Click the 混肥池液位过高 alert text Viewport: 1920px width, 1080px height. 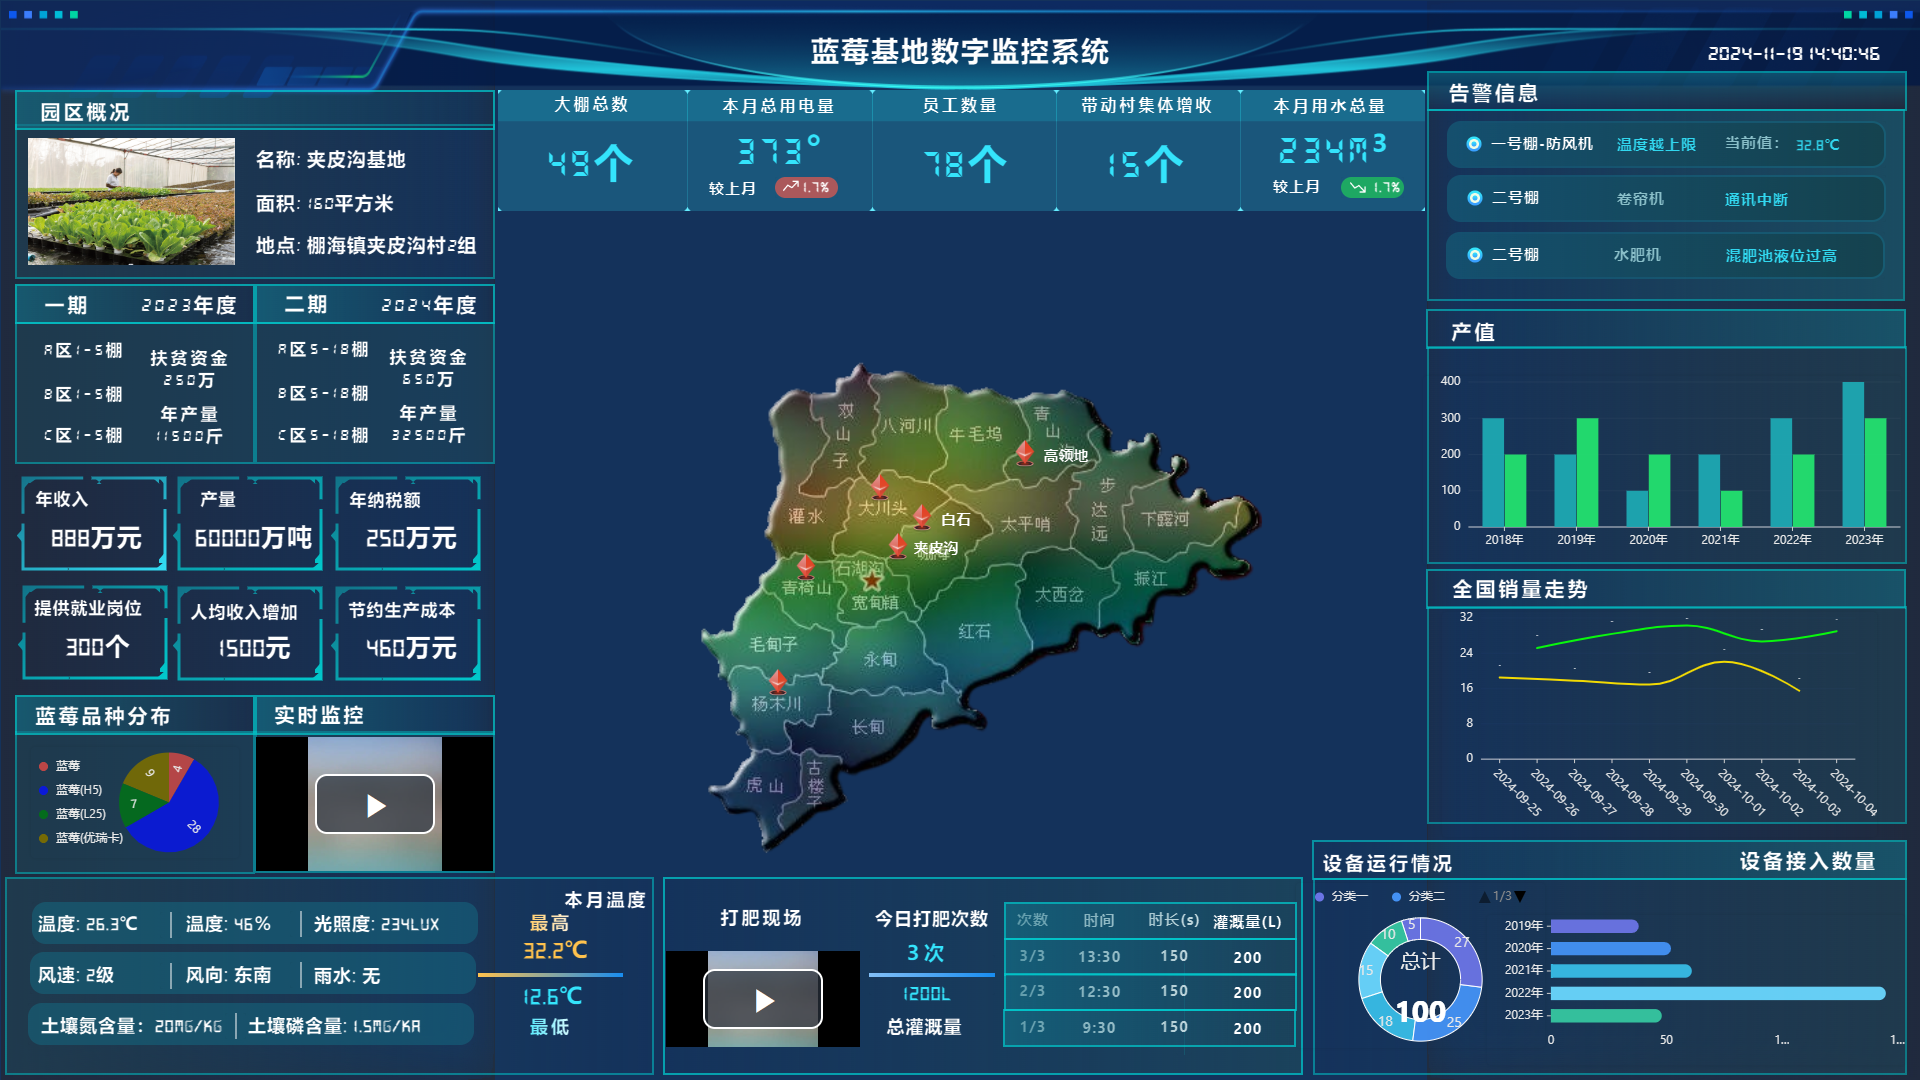coord(1780,256)
